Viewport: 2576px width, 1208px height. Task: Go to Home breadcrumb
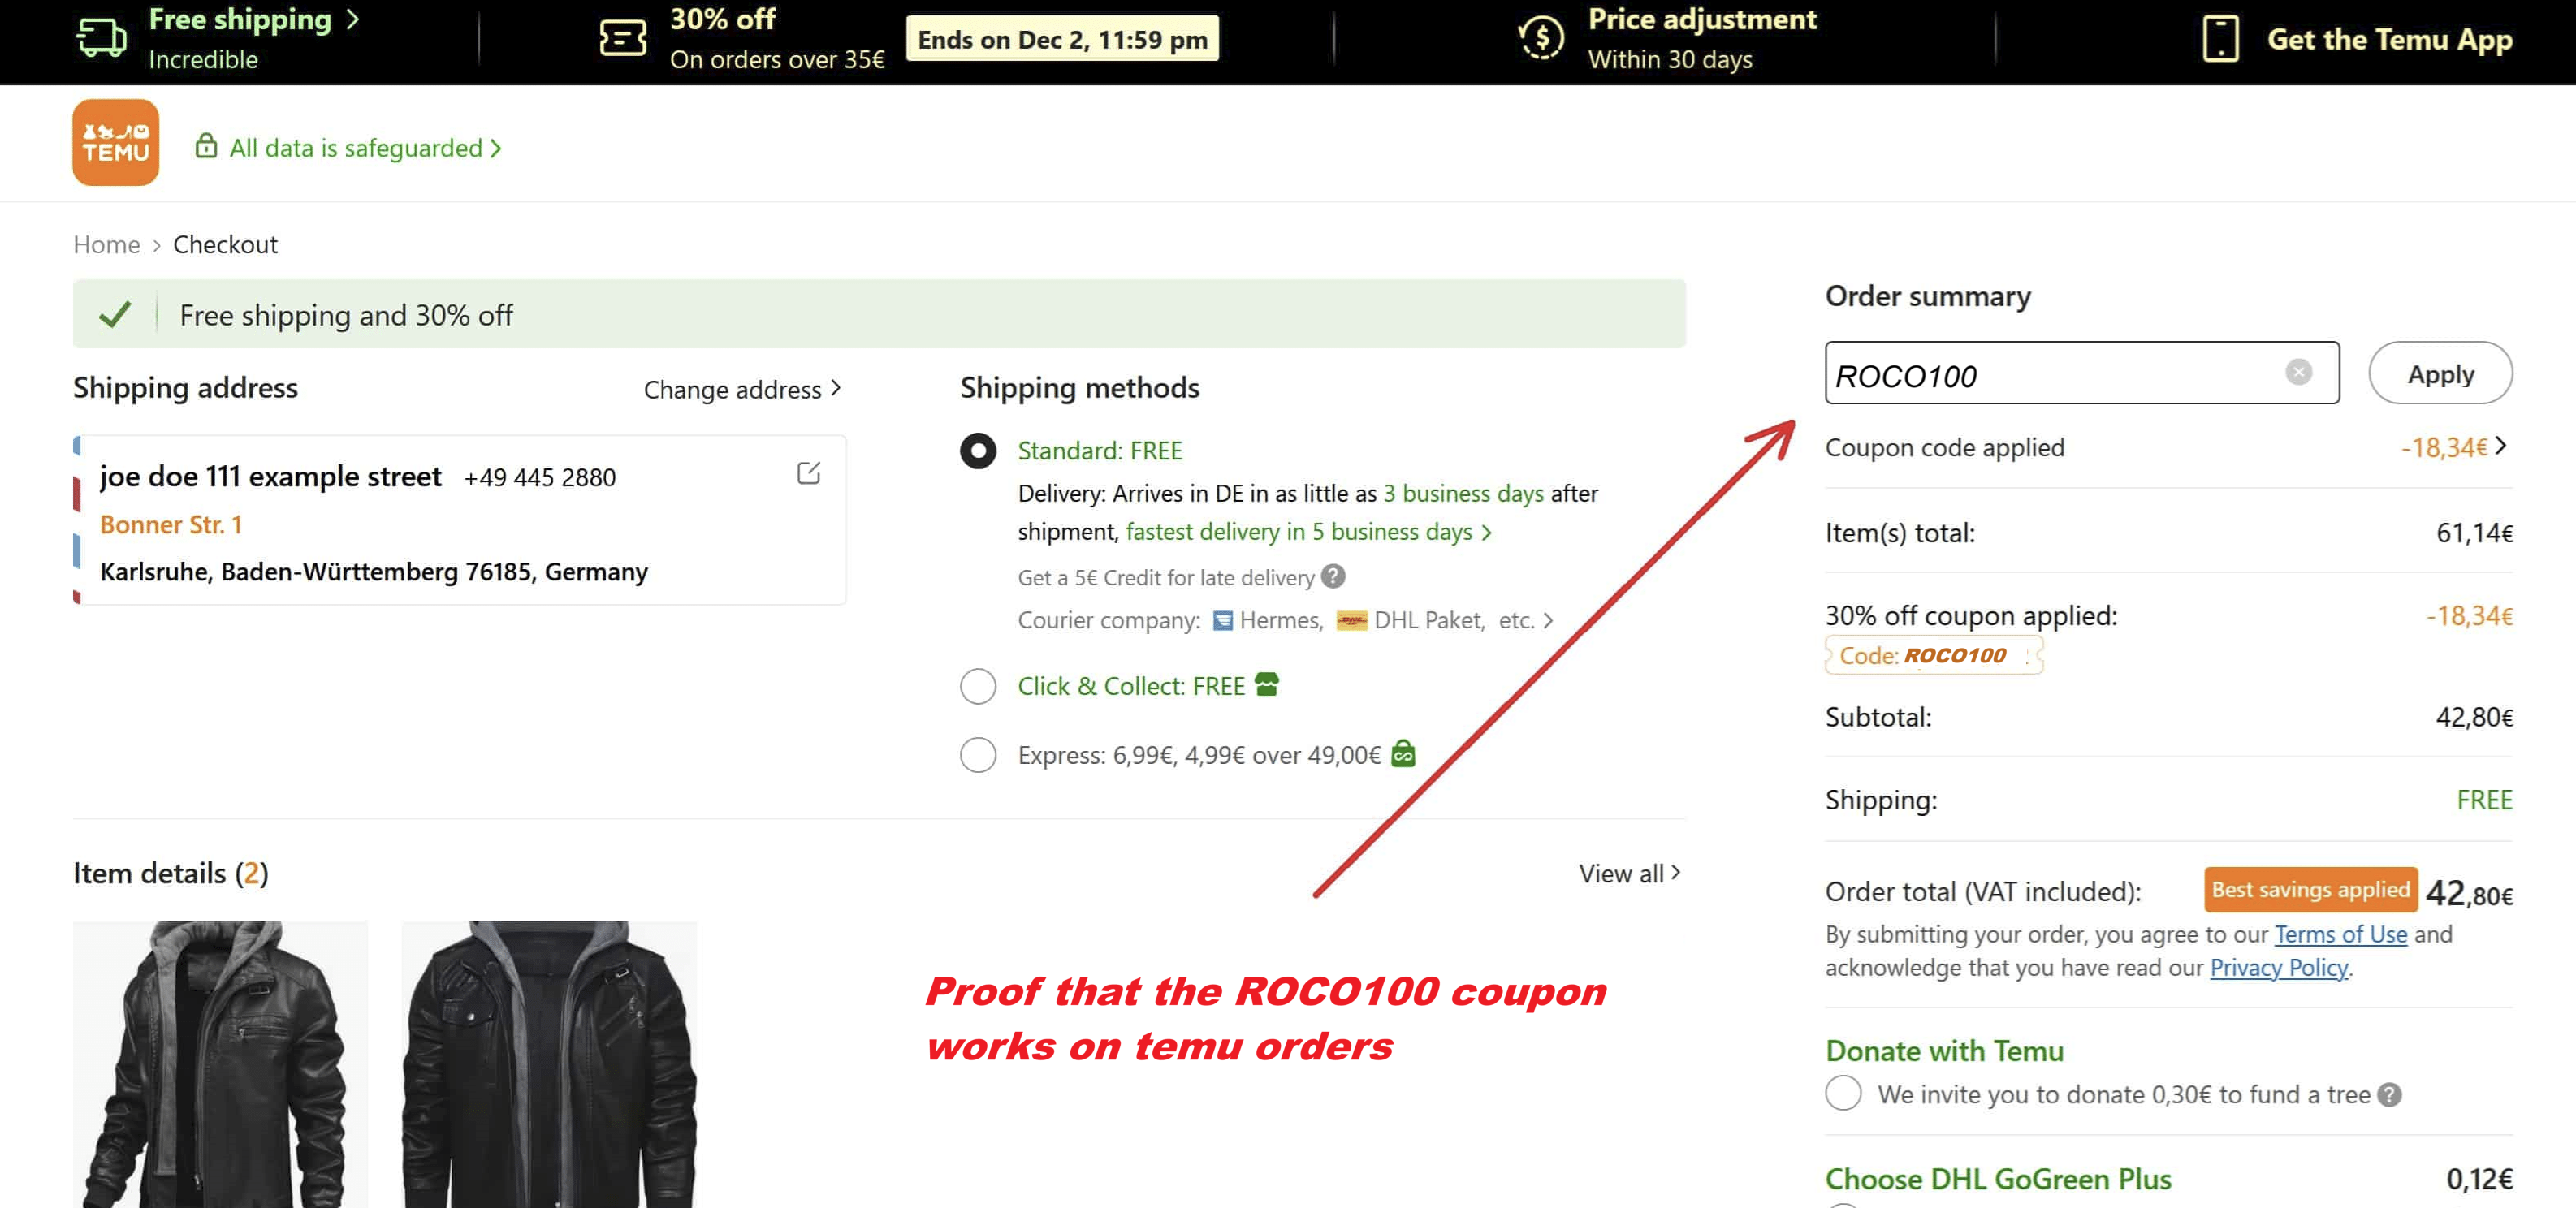tap(107, 244)
